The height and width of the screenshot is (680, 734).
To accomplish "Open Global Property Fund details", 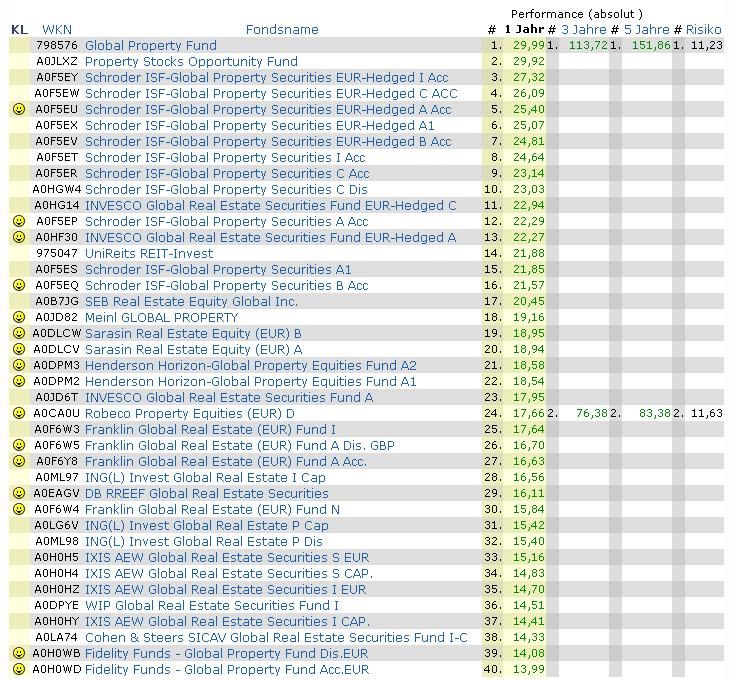I will (151, 45).
